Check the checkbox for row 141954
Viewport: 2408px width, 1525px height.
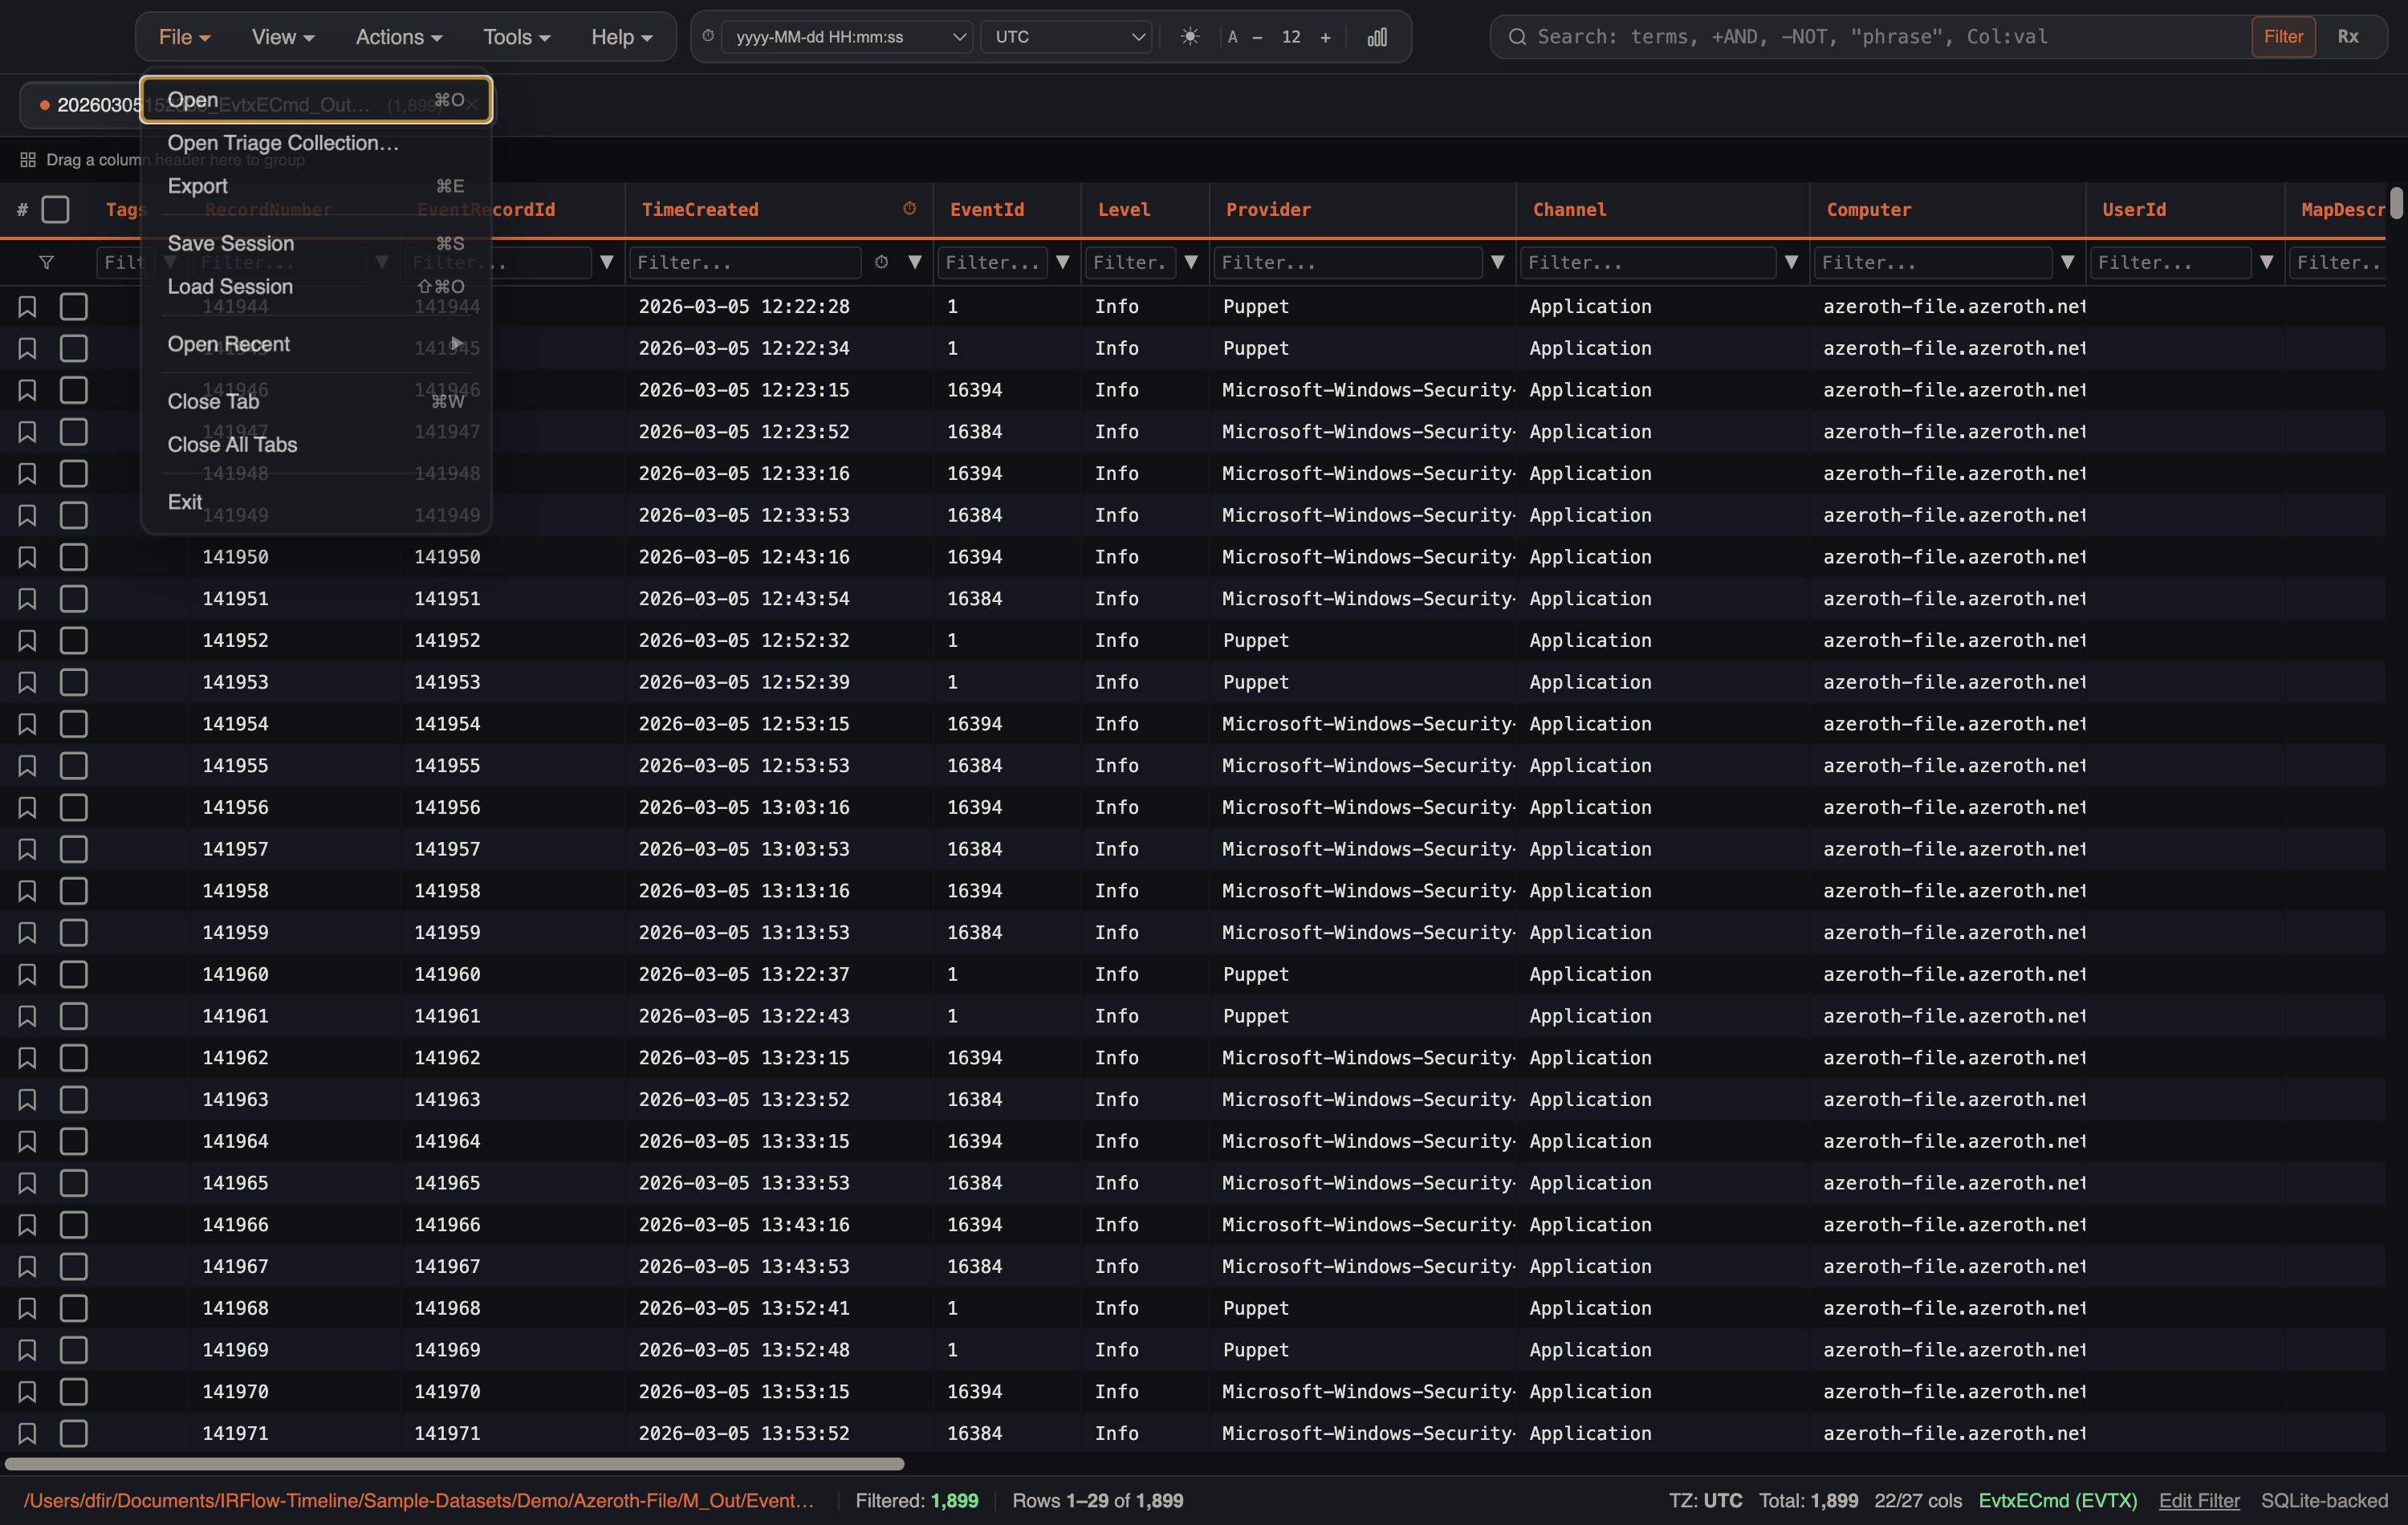click(x=73, y=724)
